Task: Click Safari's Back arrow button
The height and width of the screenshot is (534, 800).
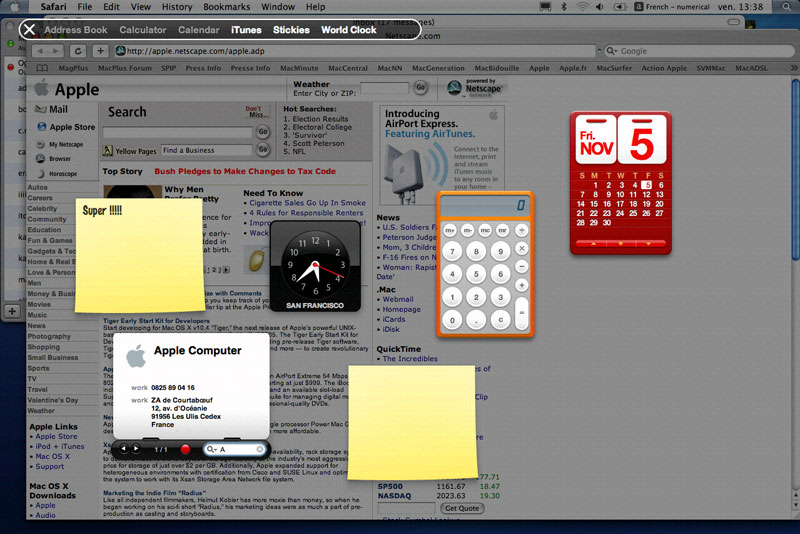Action: [x=40, y=50]
